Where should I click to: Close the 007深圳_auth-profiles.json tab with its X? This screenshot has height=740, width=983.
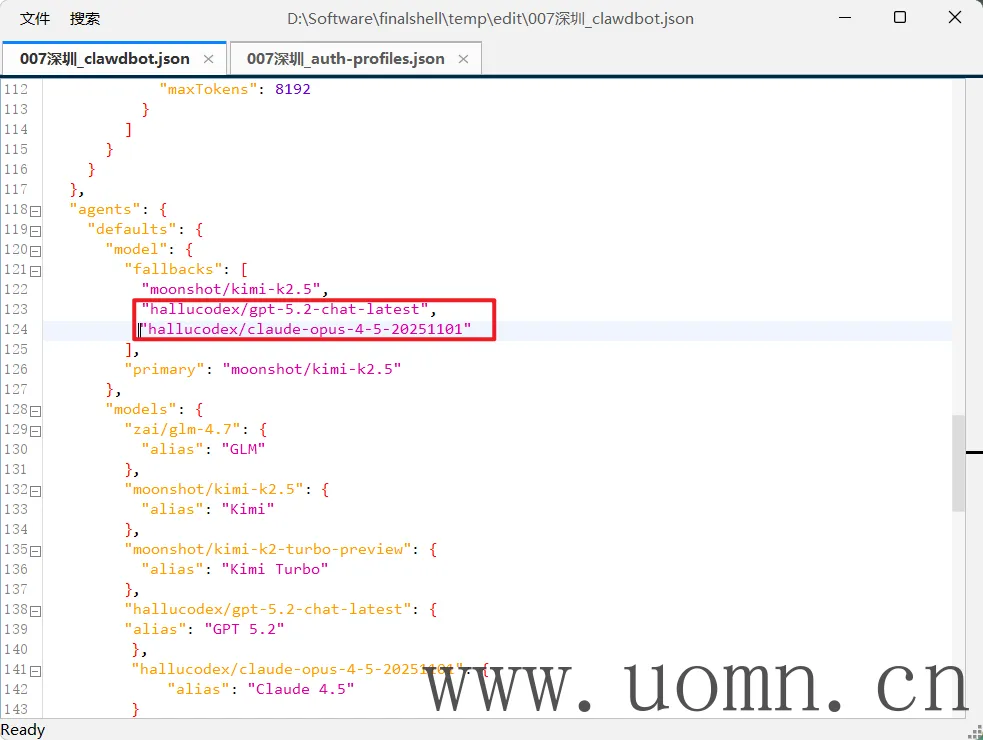point(464,59)
